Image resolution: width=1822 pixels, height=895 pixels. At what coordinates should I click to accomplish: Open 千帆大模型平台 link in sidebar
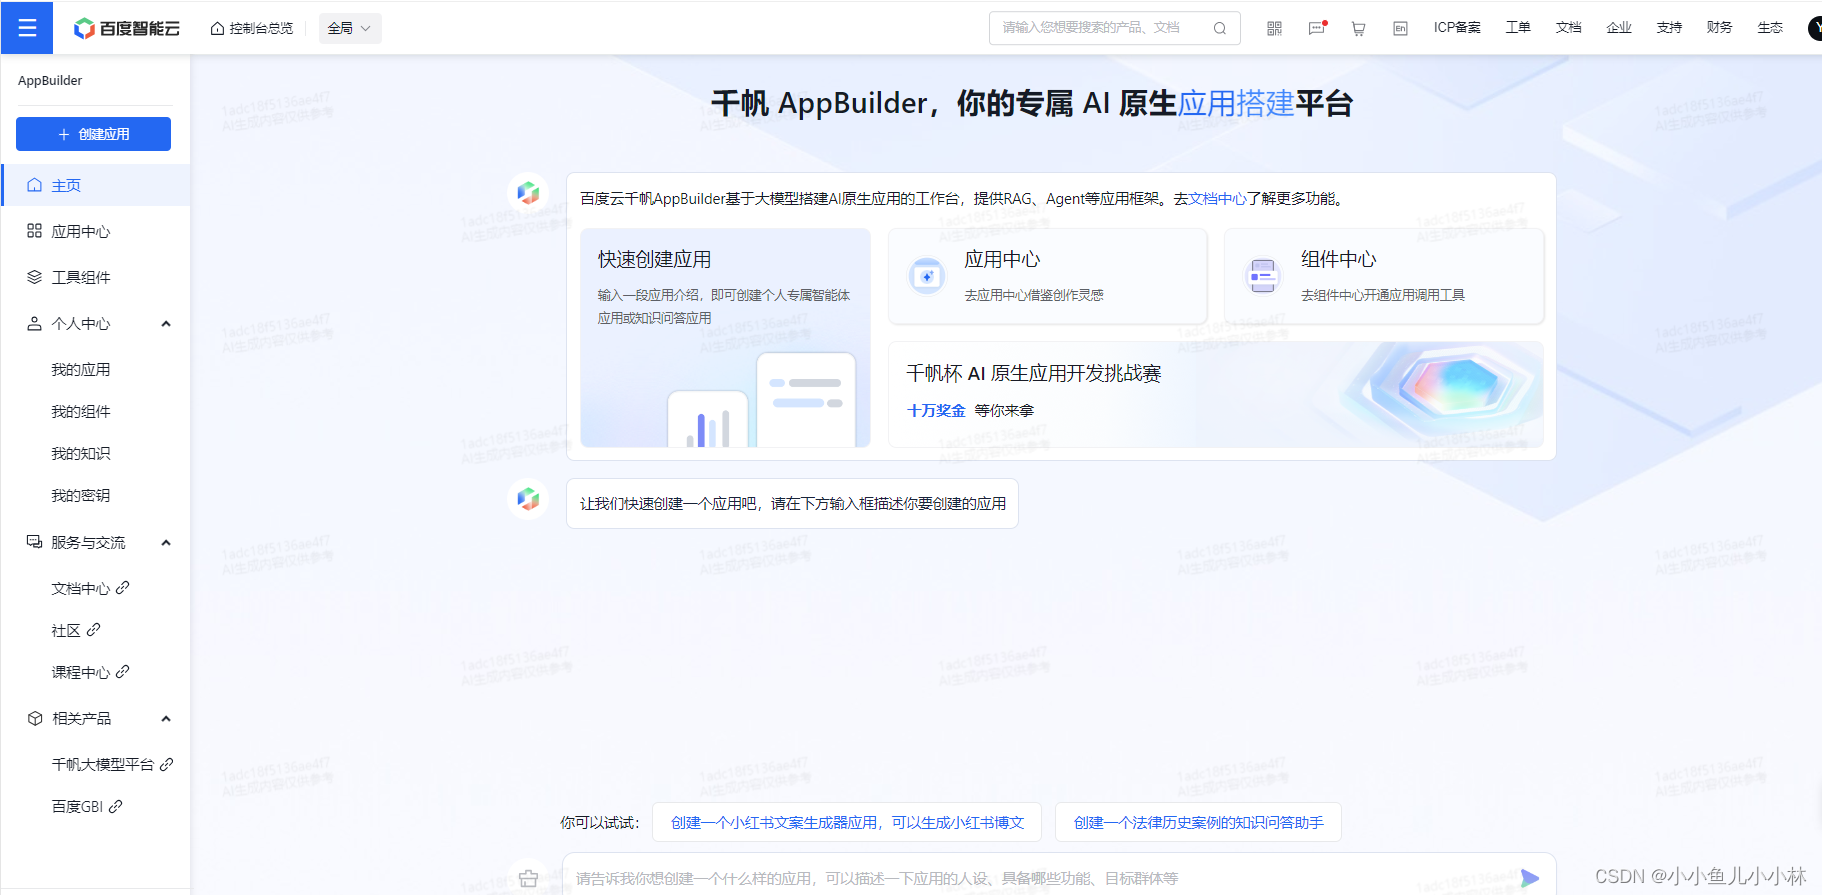[112, 764]
